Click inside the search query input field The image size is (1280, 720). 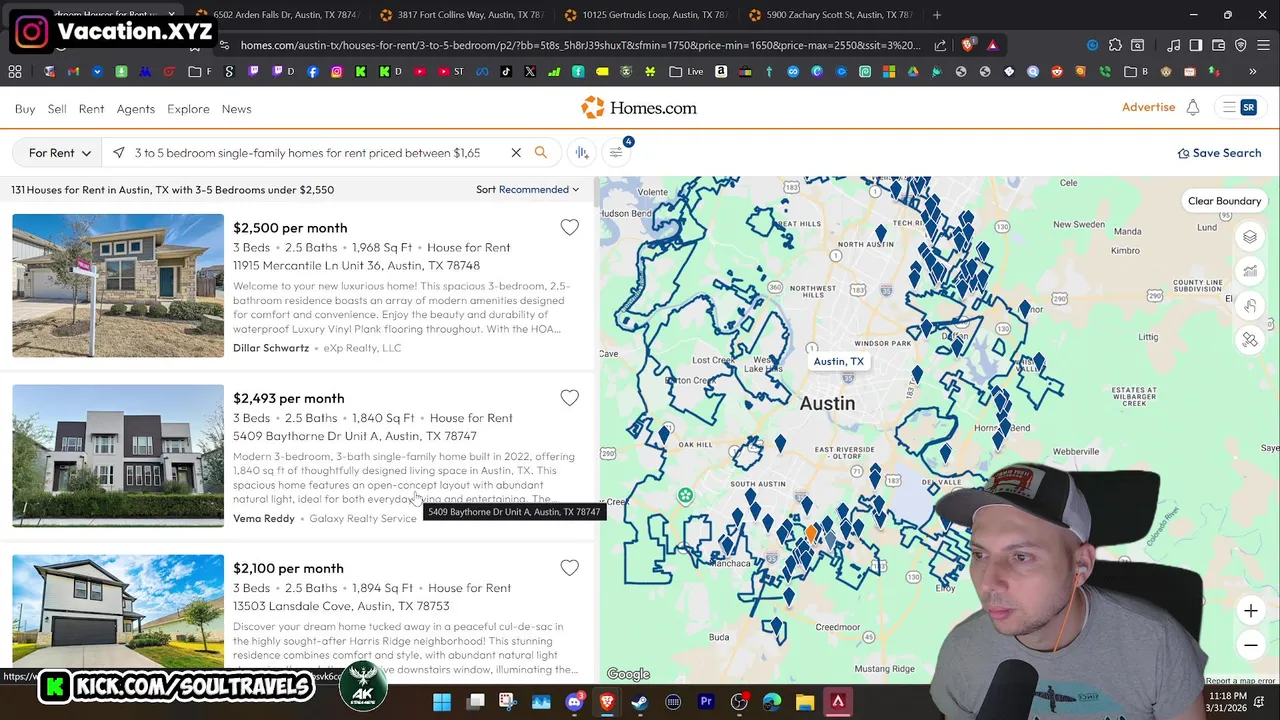pos(310,153)
